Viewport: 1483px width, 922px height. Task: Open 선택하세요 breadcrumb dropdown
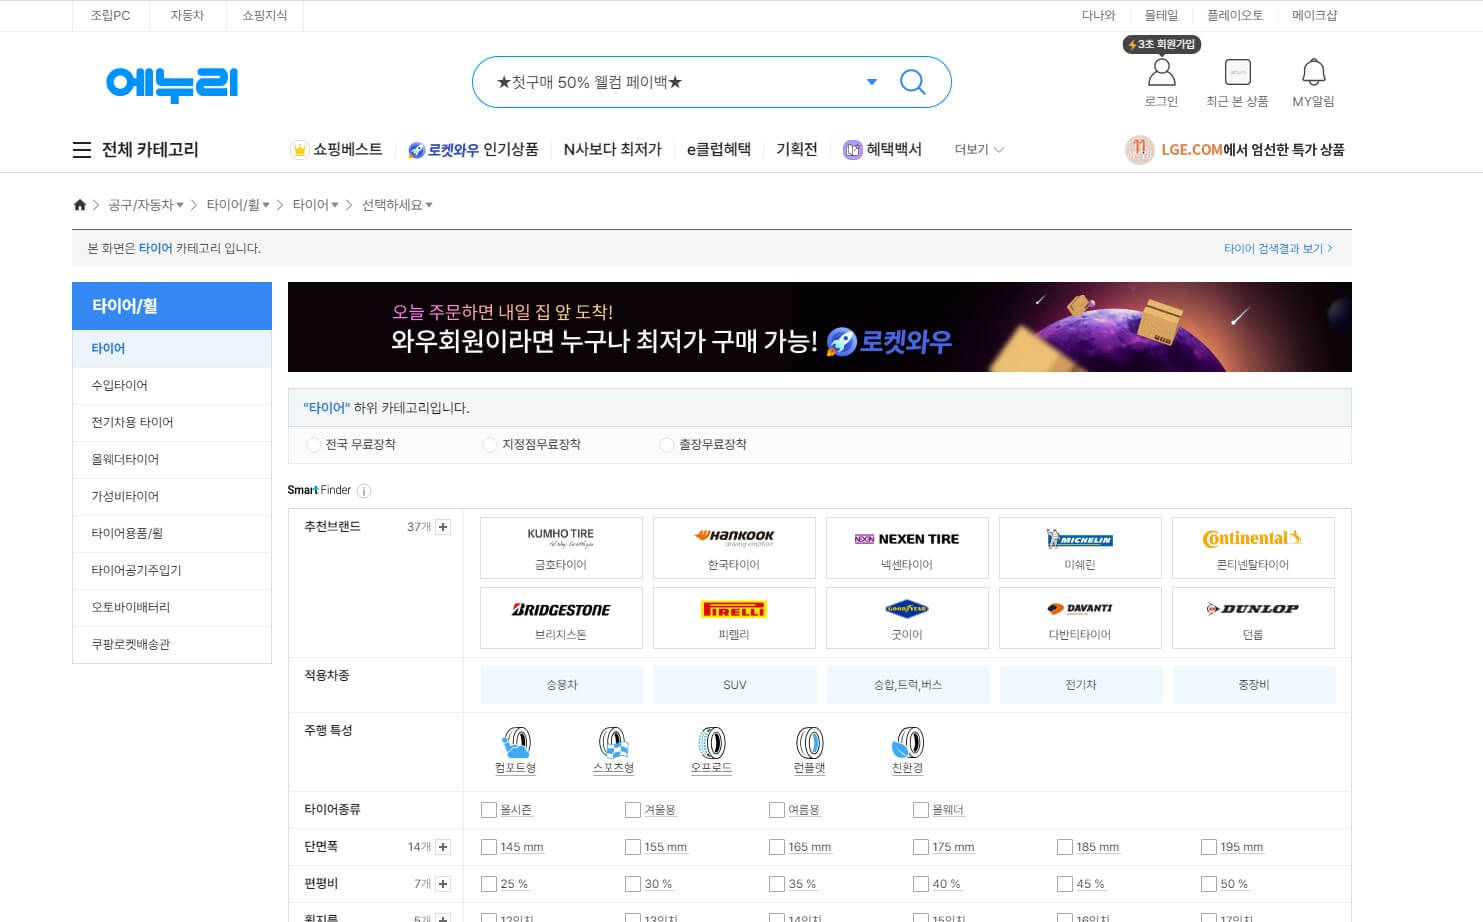coord(397,205)
